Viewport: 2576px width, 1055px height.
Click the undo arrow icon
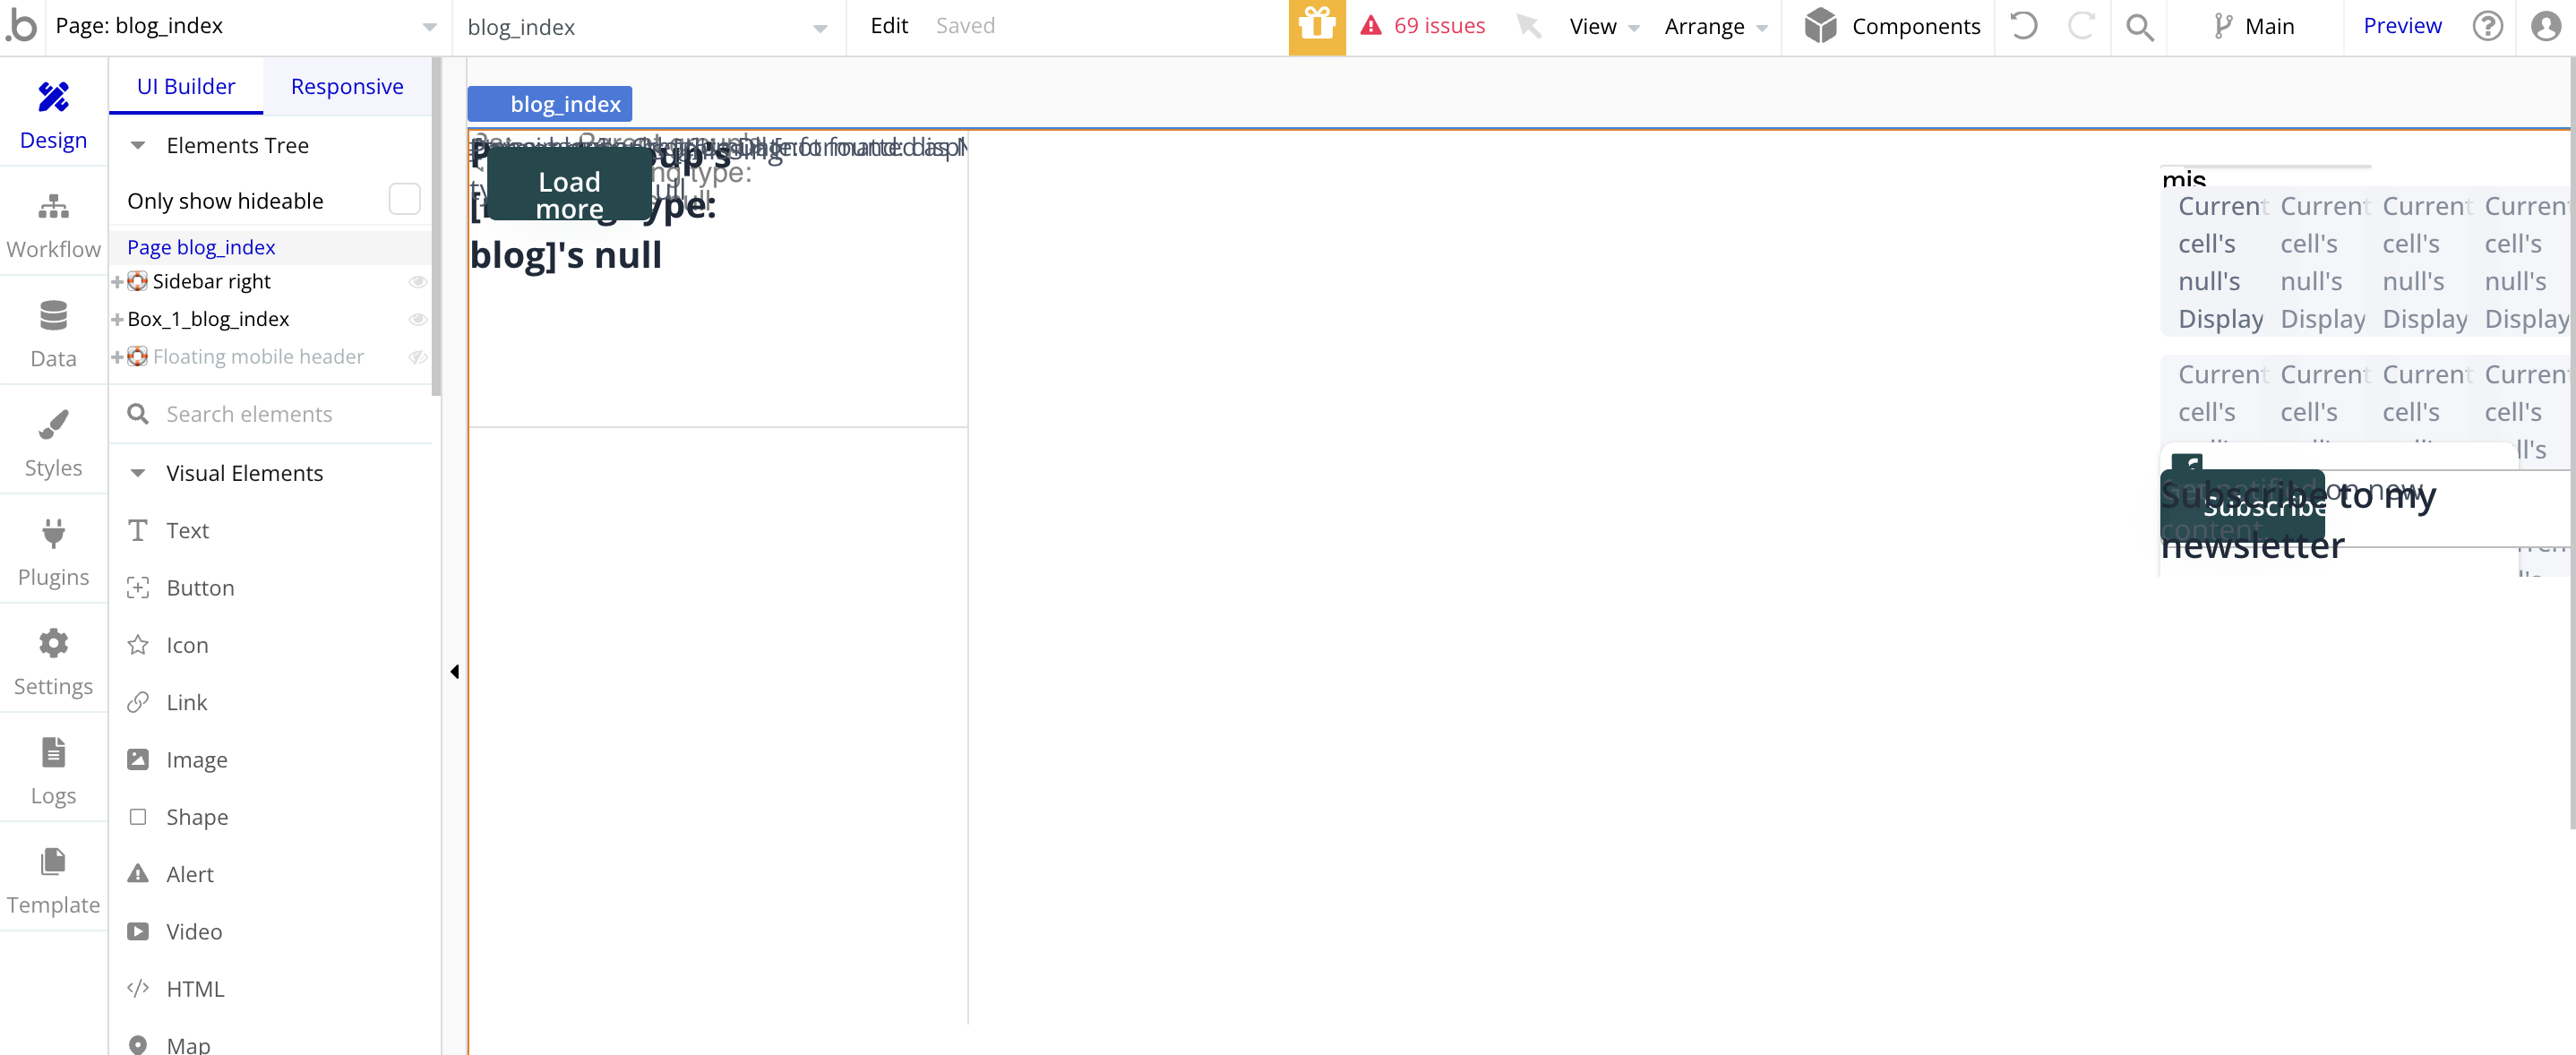point(2023,26)
